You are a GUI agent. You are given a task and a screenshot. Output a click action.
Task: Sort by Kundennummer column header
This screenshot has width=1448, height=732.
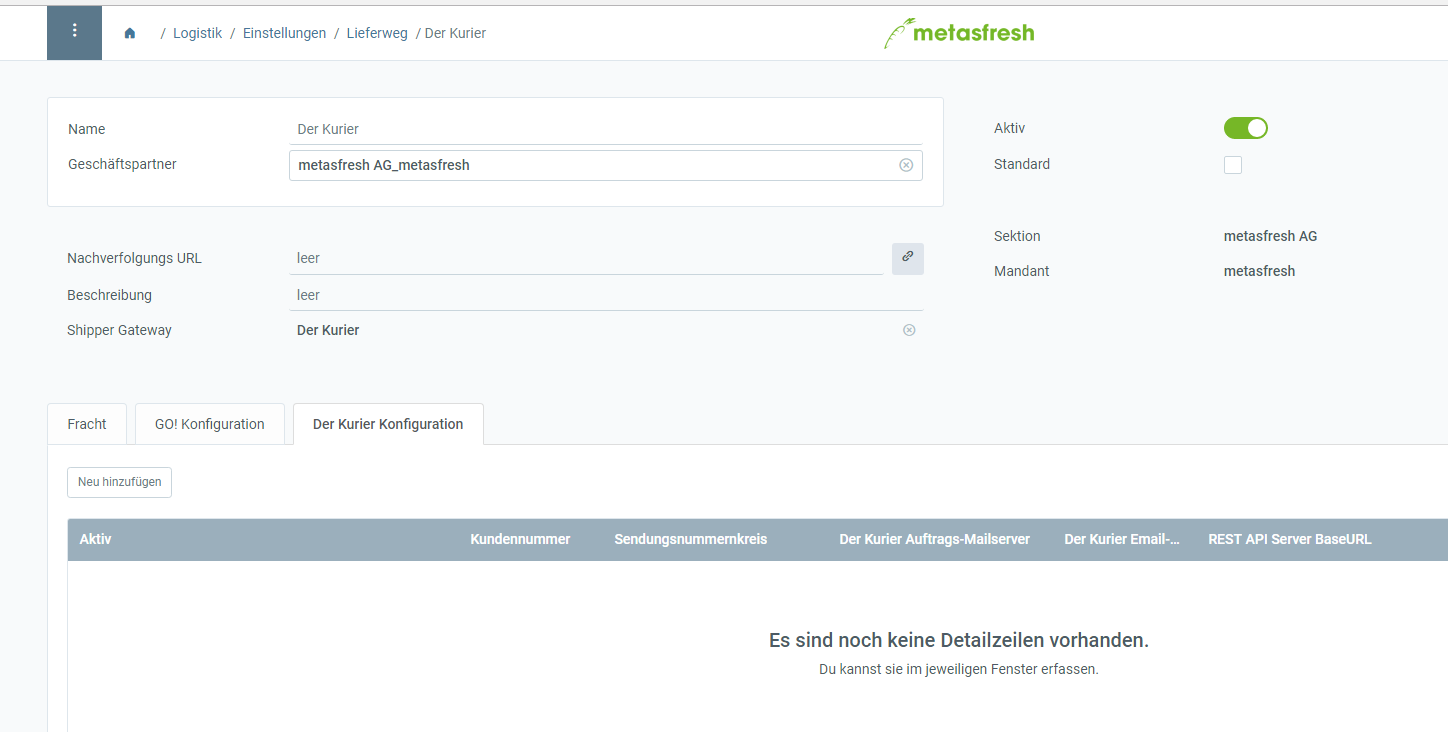[520, 539]
